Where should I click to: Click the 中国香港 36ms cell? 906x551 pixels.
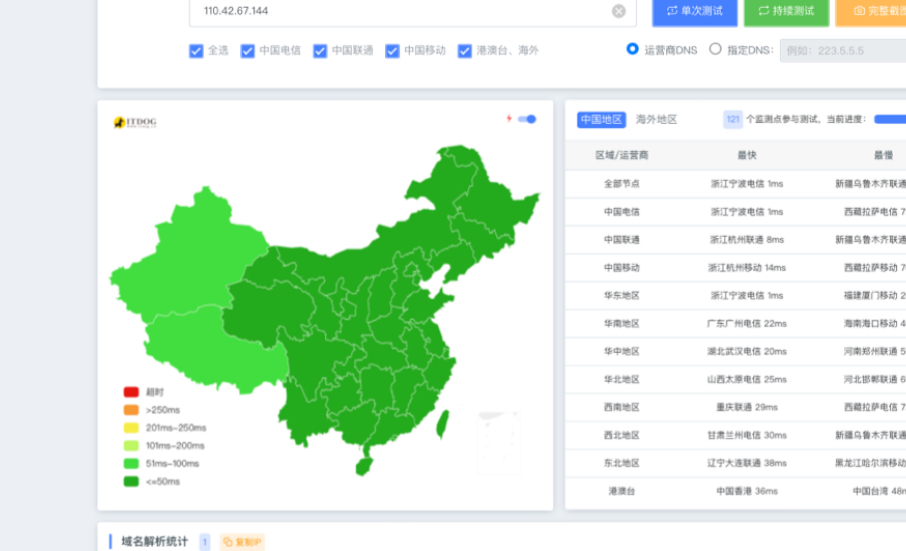[747, 491]
